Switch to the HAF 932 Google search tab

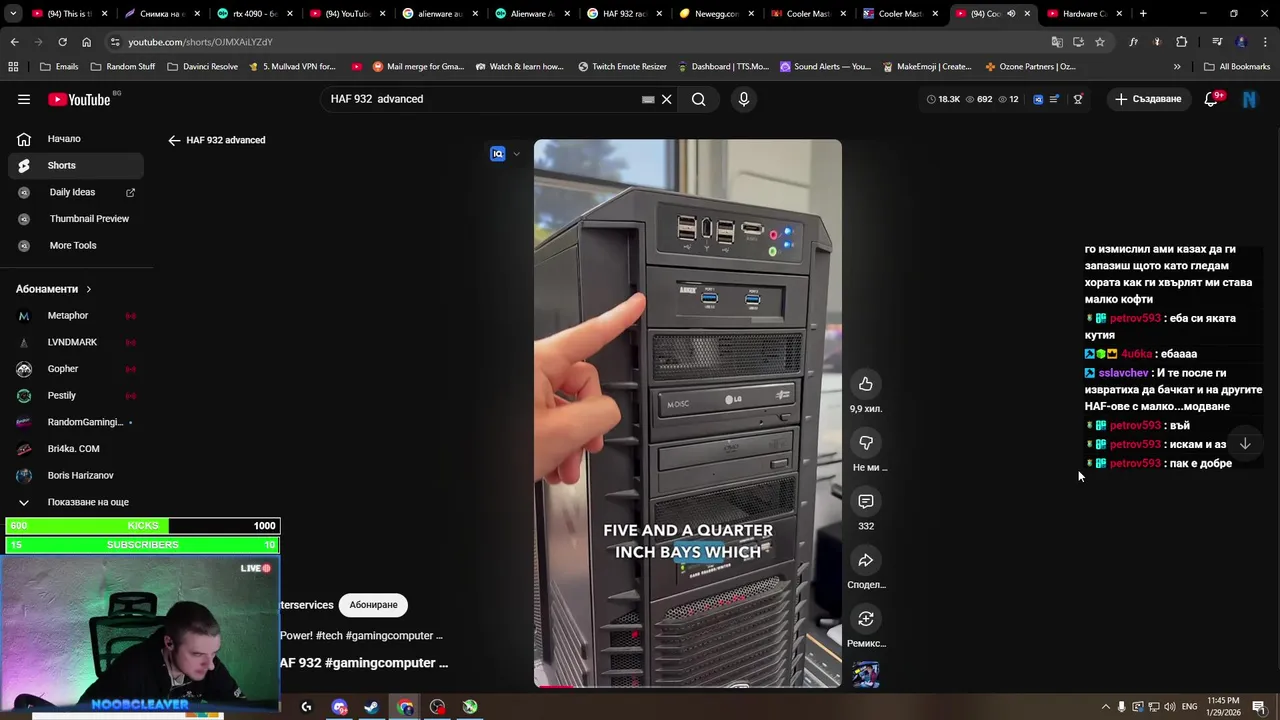click(625, 14)
